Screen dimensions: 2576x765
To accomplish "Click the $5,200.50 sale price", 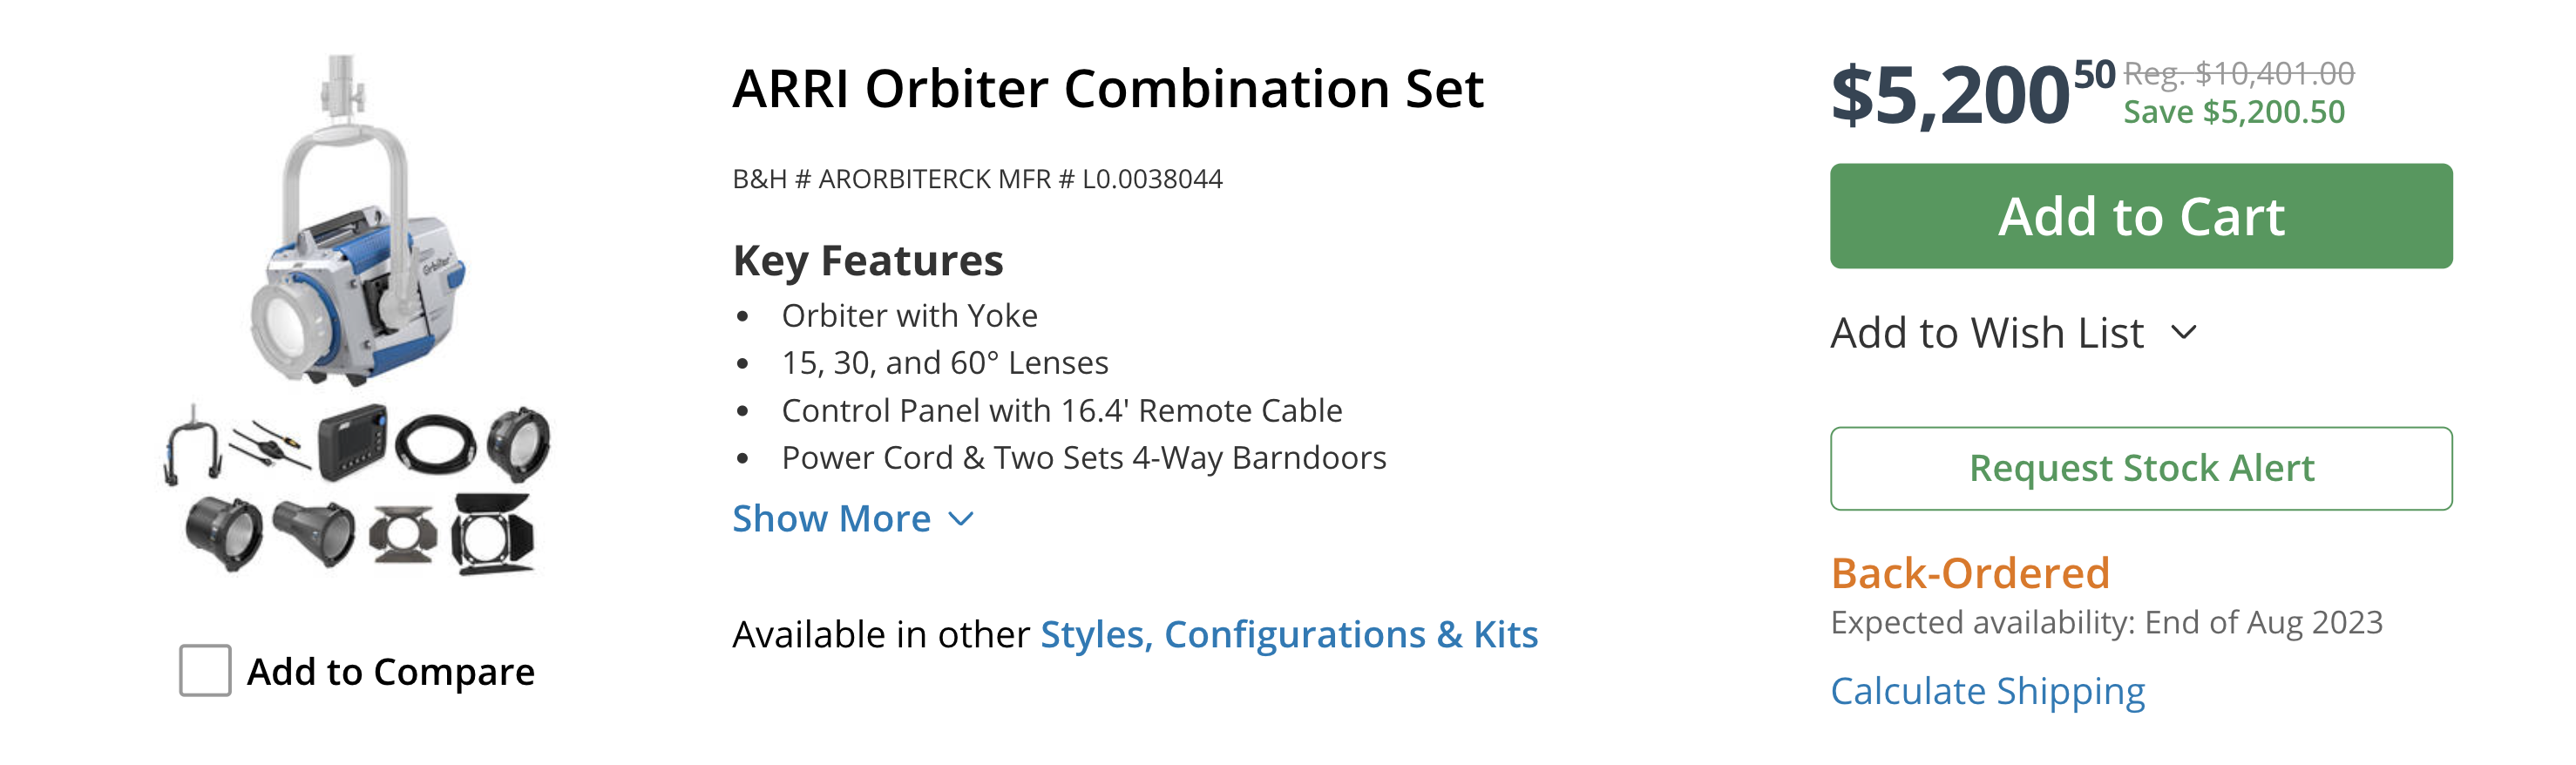I will point(1950,96).
